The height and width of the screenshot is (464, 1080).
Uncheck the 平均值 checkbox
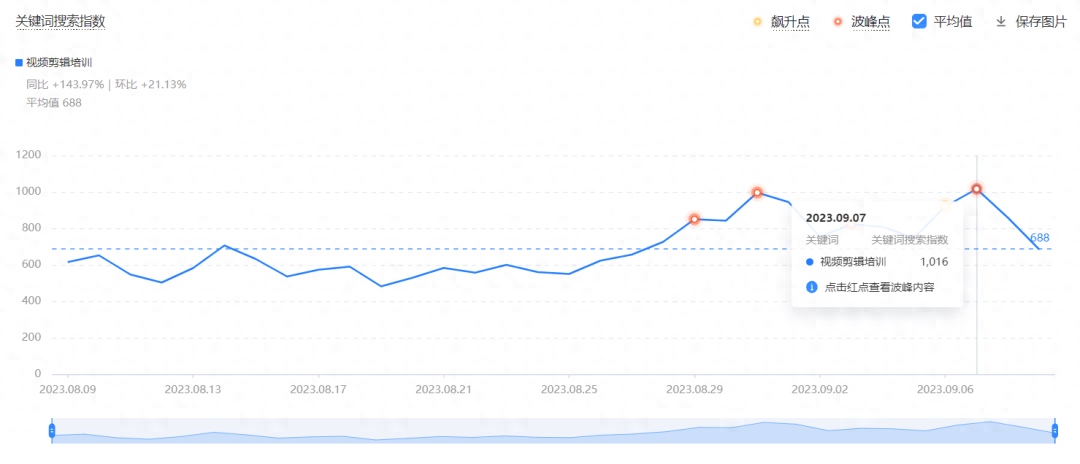[919, 21]
